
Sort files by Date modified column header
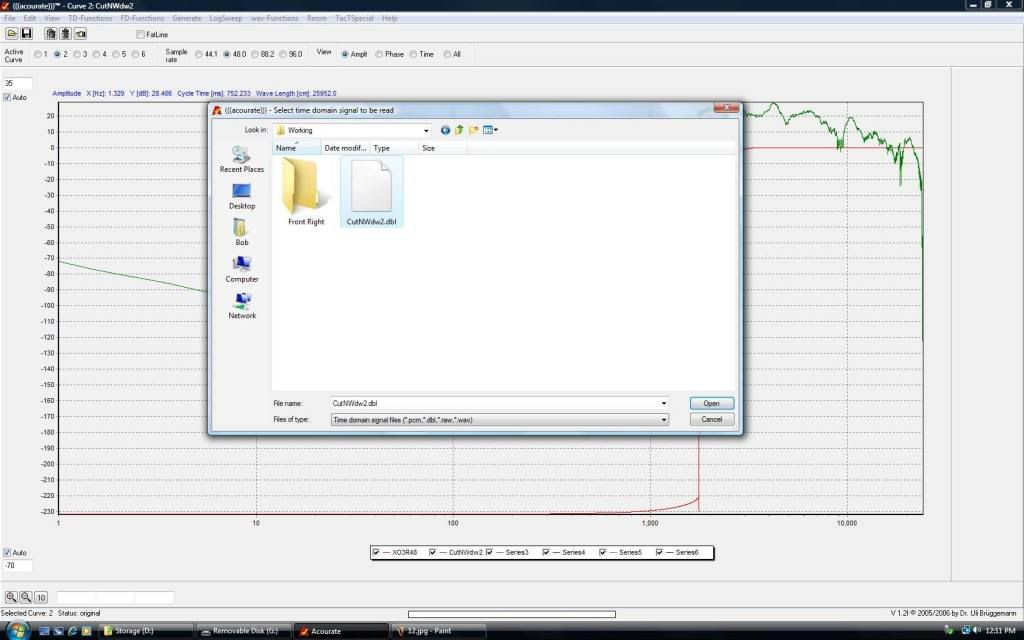tap(345, 148)
